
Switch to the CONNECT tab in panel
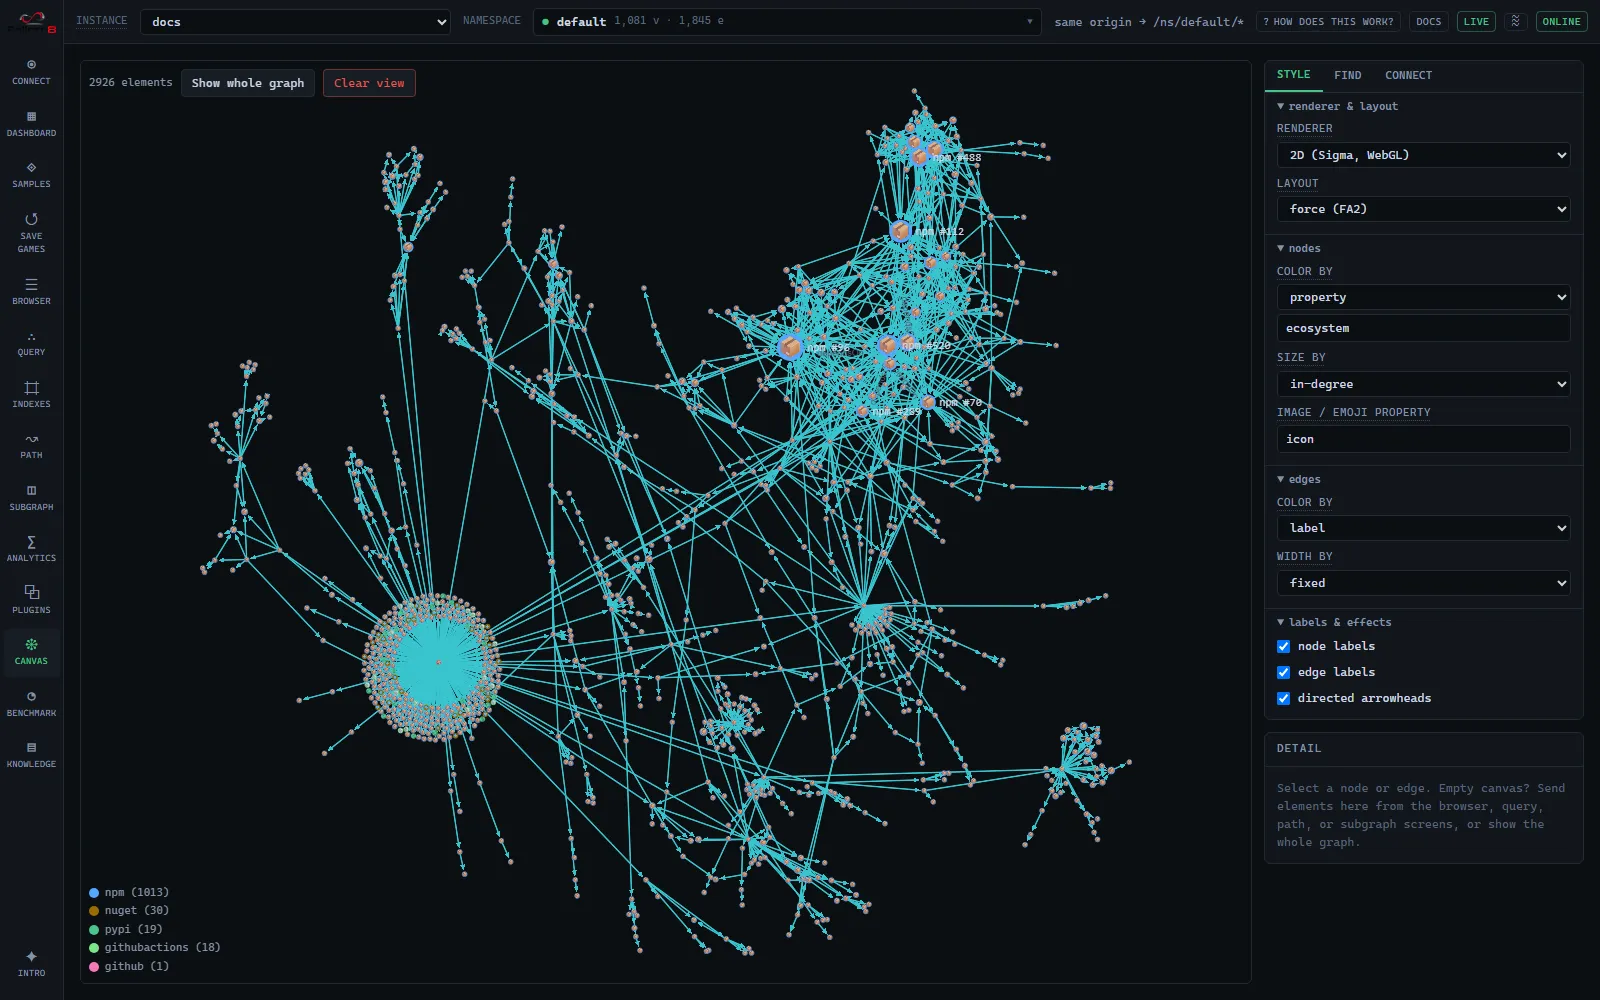point(1408,75)
